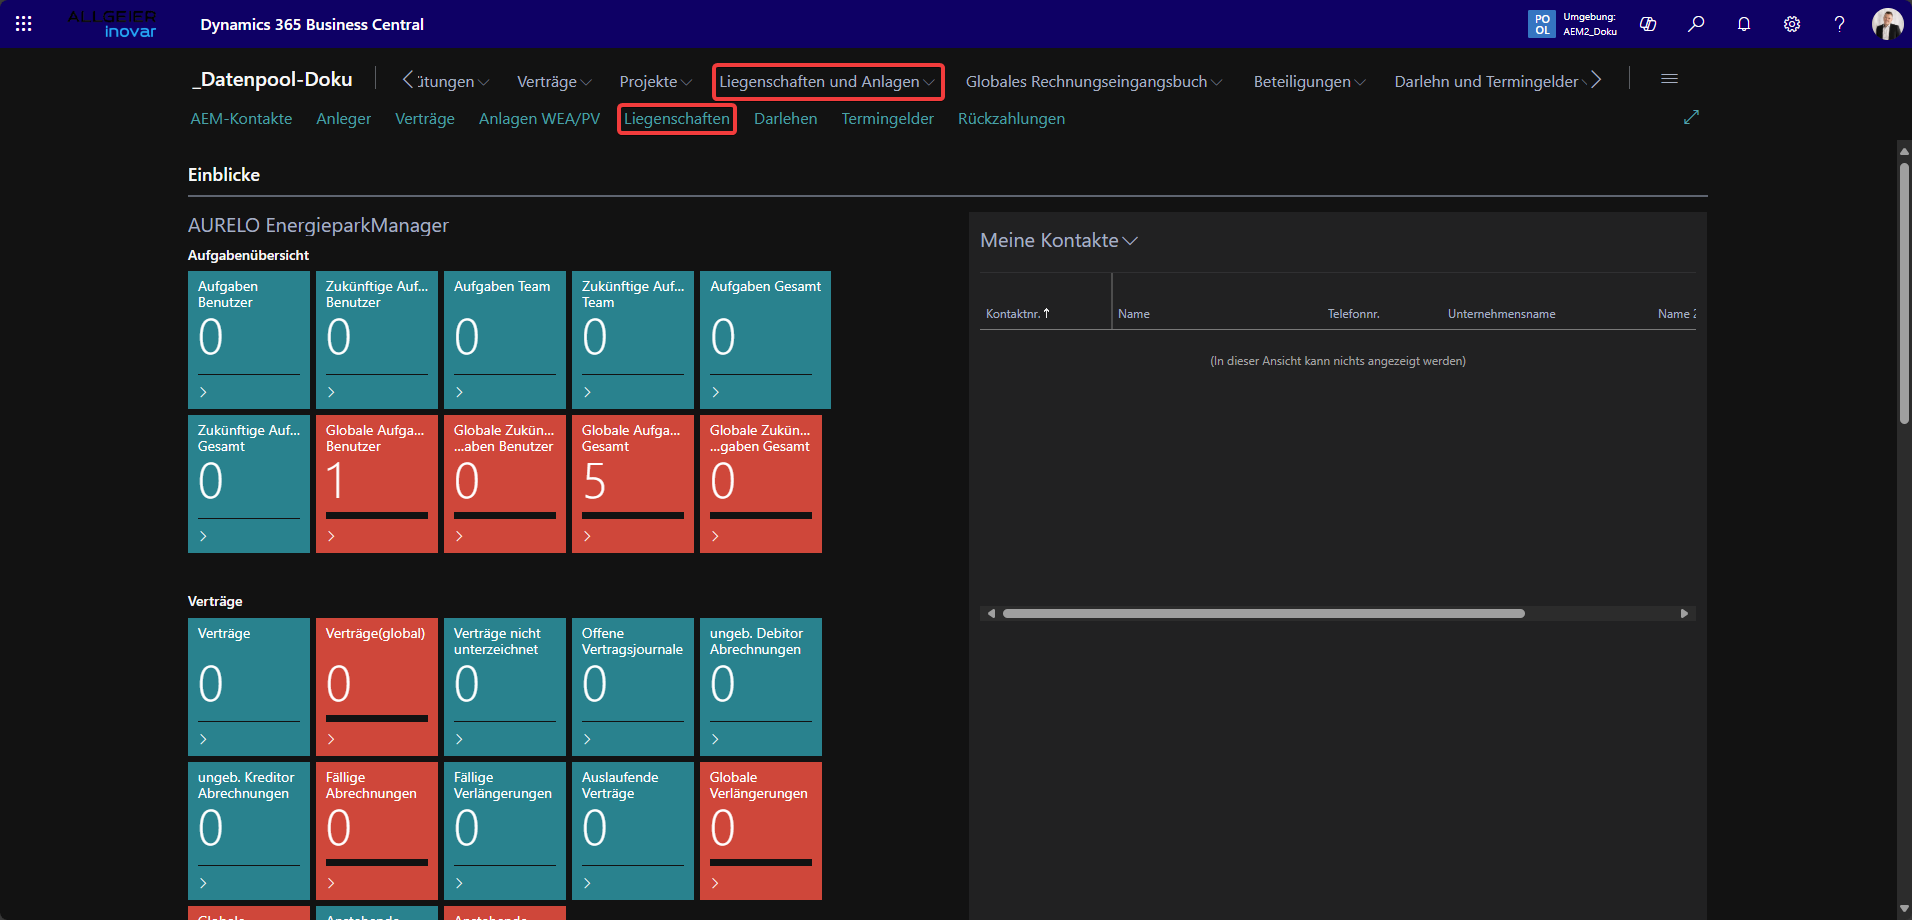The image size is (1912, 920).
Task: Sort by Telefonnr. column header
Action: (x=1353, y=314)
